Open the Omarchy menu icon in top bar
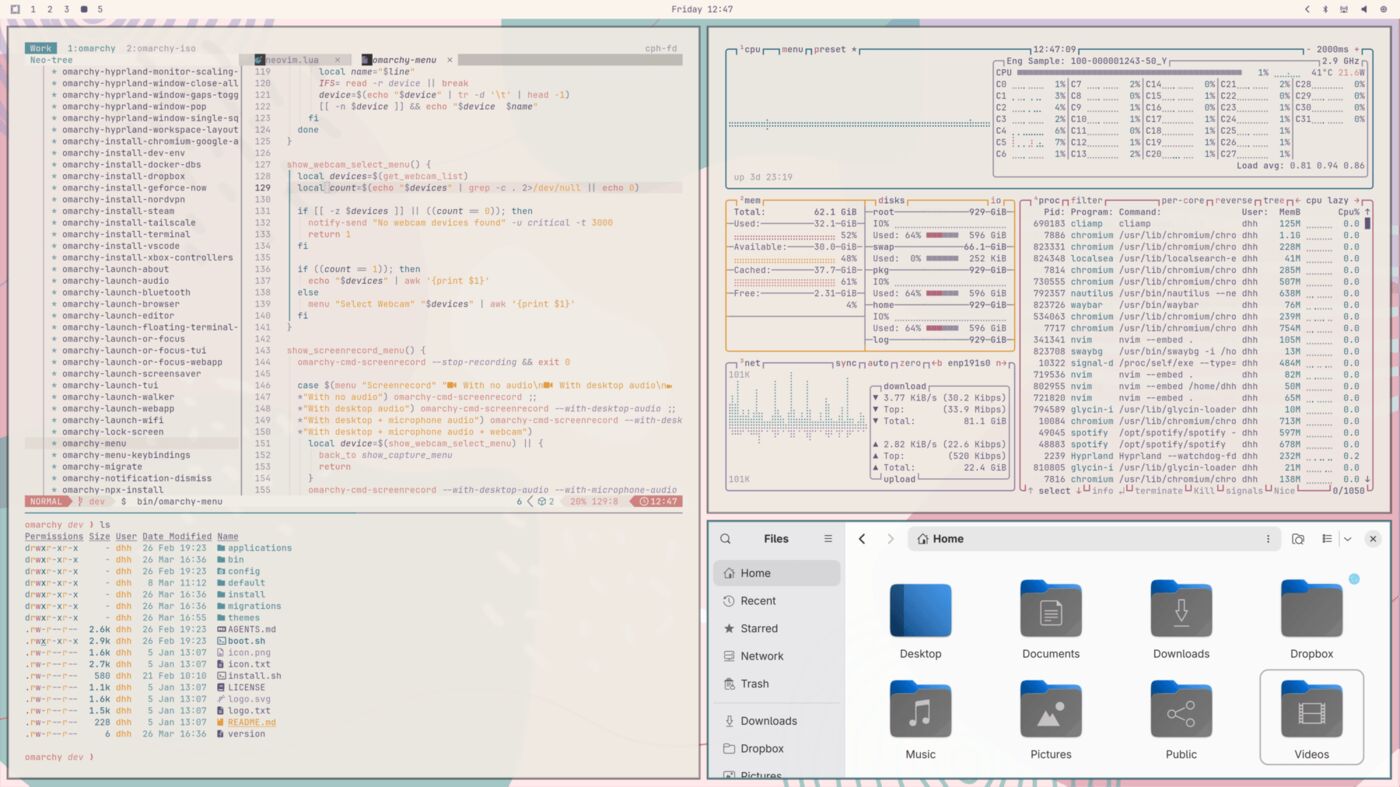 15,9
